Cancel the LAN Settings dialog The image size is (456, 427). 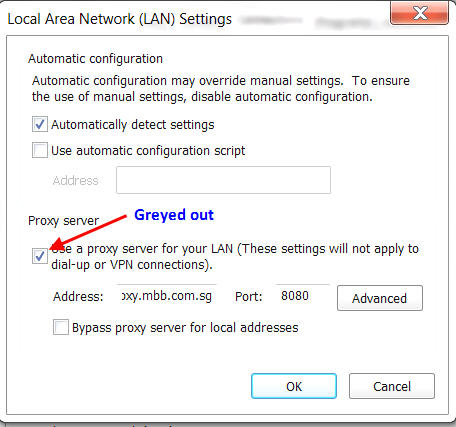pyautogui.click(x=392, y=386)
